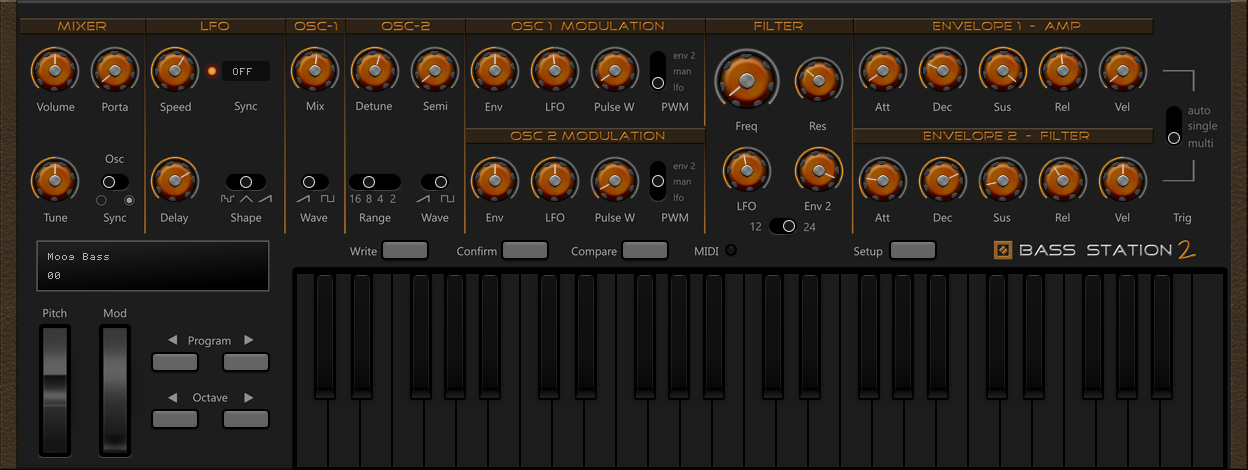Screen dimensions: 1248x470
Task: Click the LFO Speed knob
Action: pos(174,70)
